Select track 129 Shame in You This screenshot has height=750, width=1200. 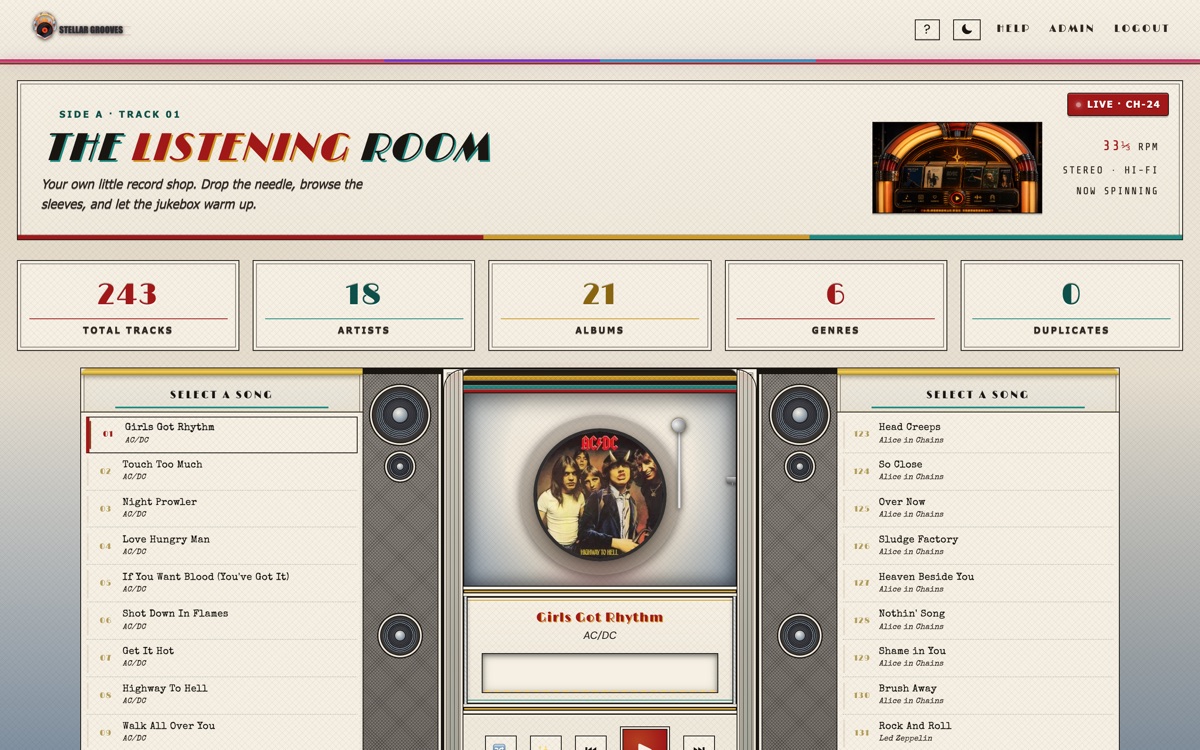pos(978,657)
